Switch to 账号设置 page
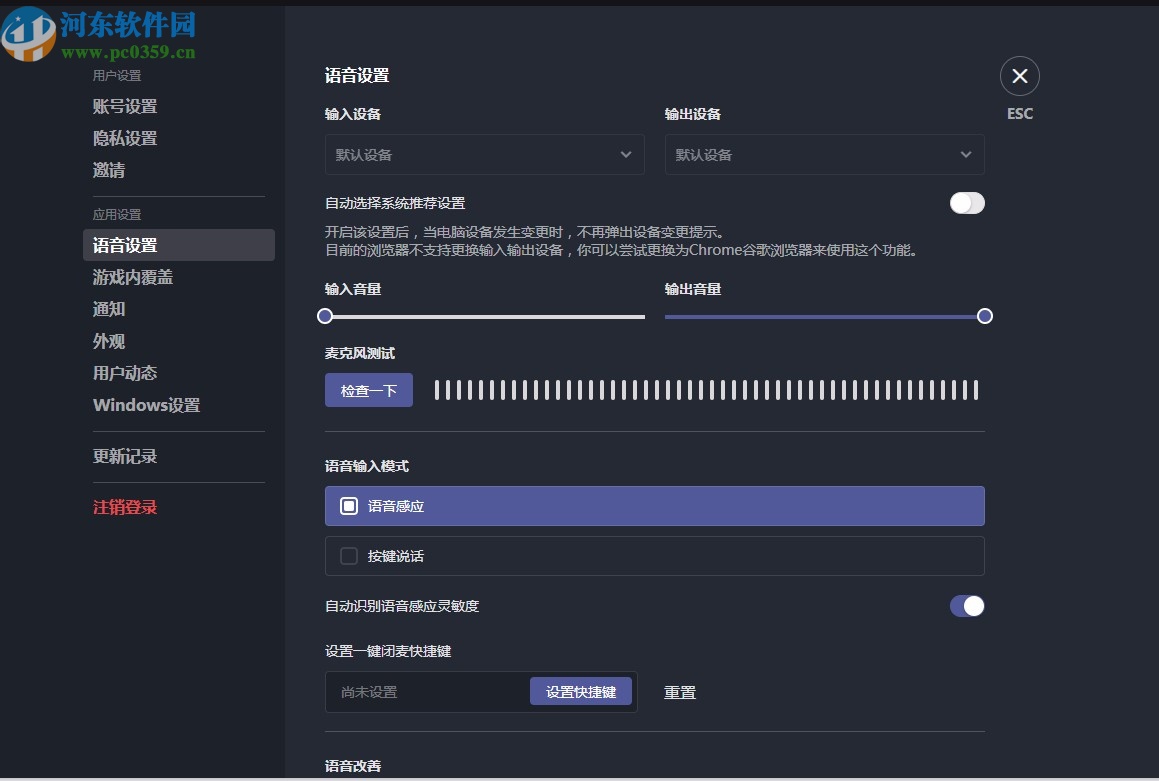 (123, 106)
